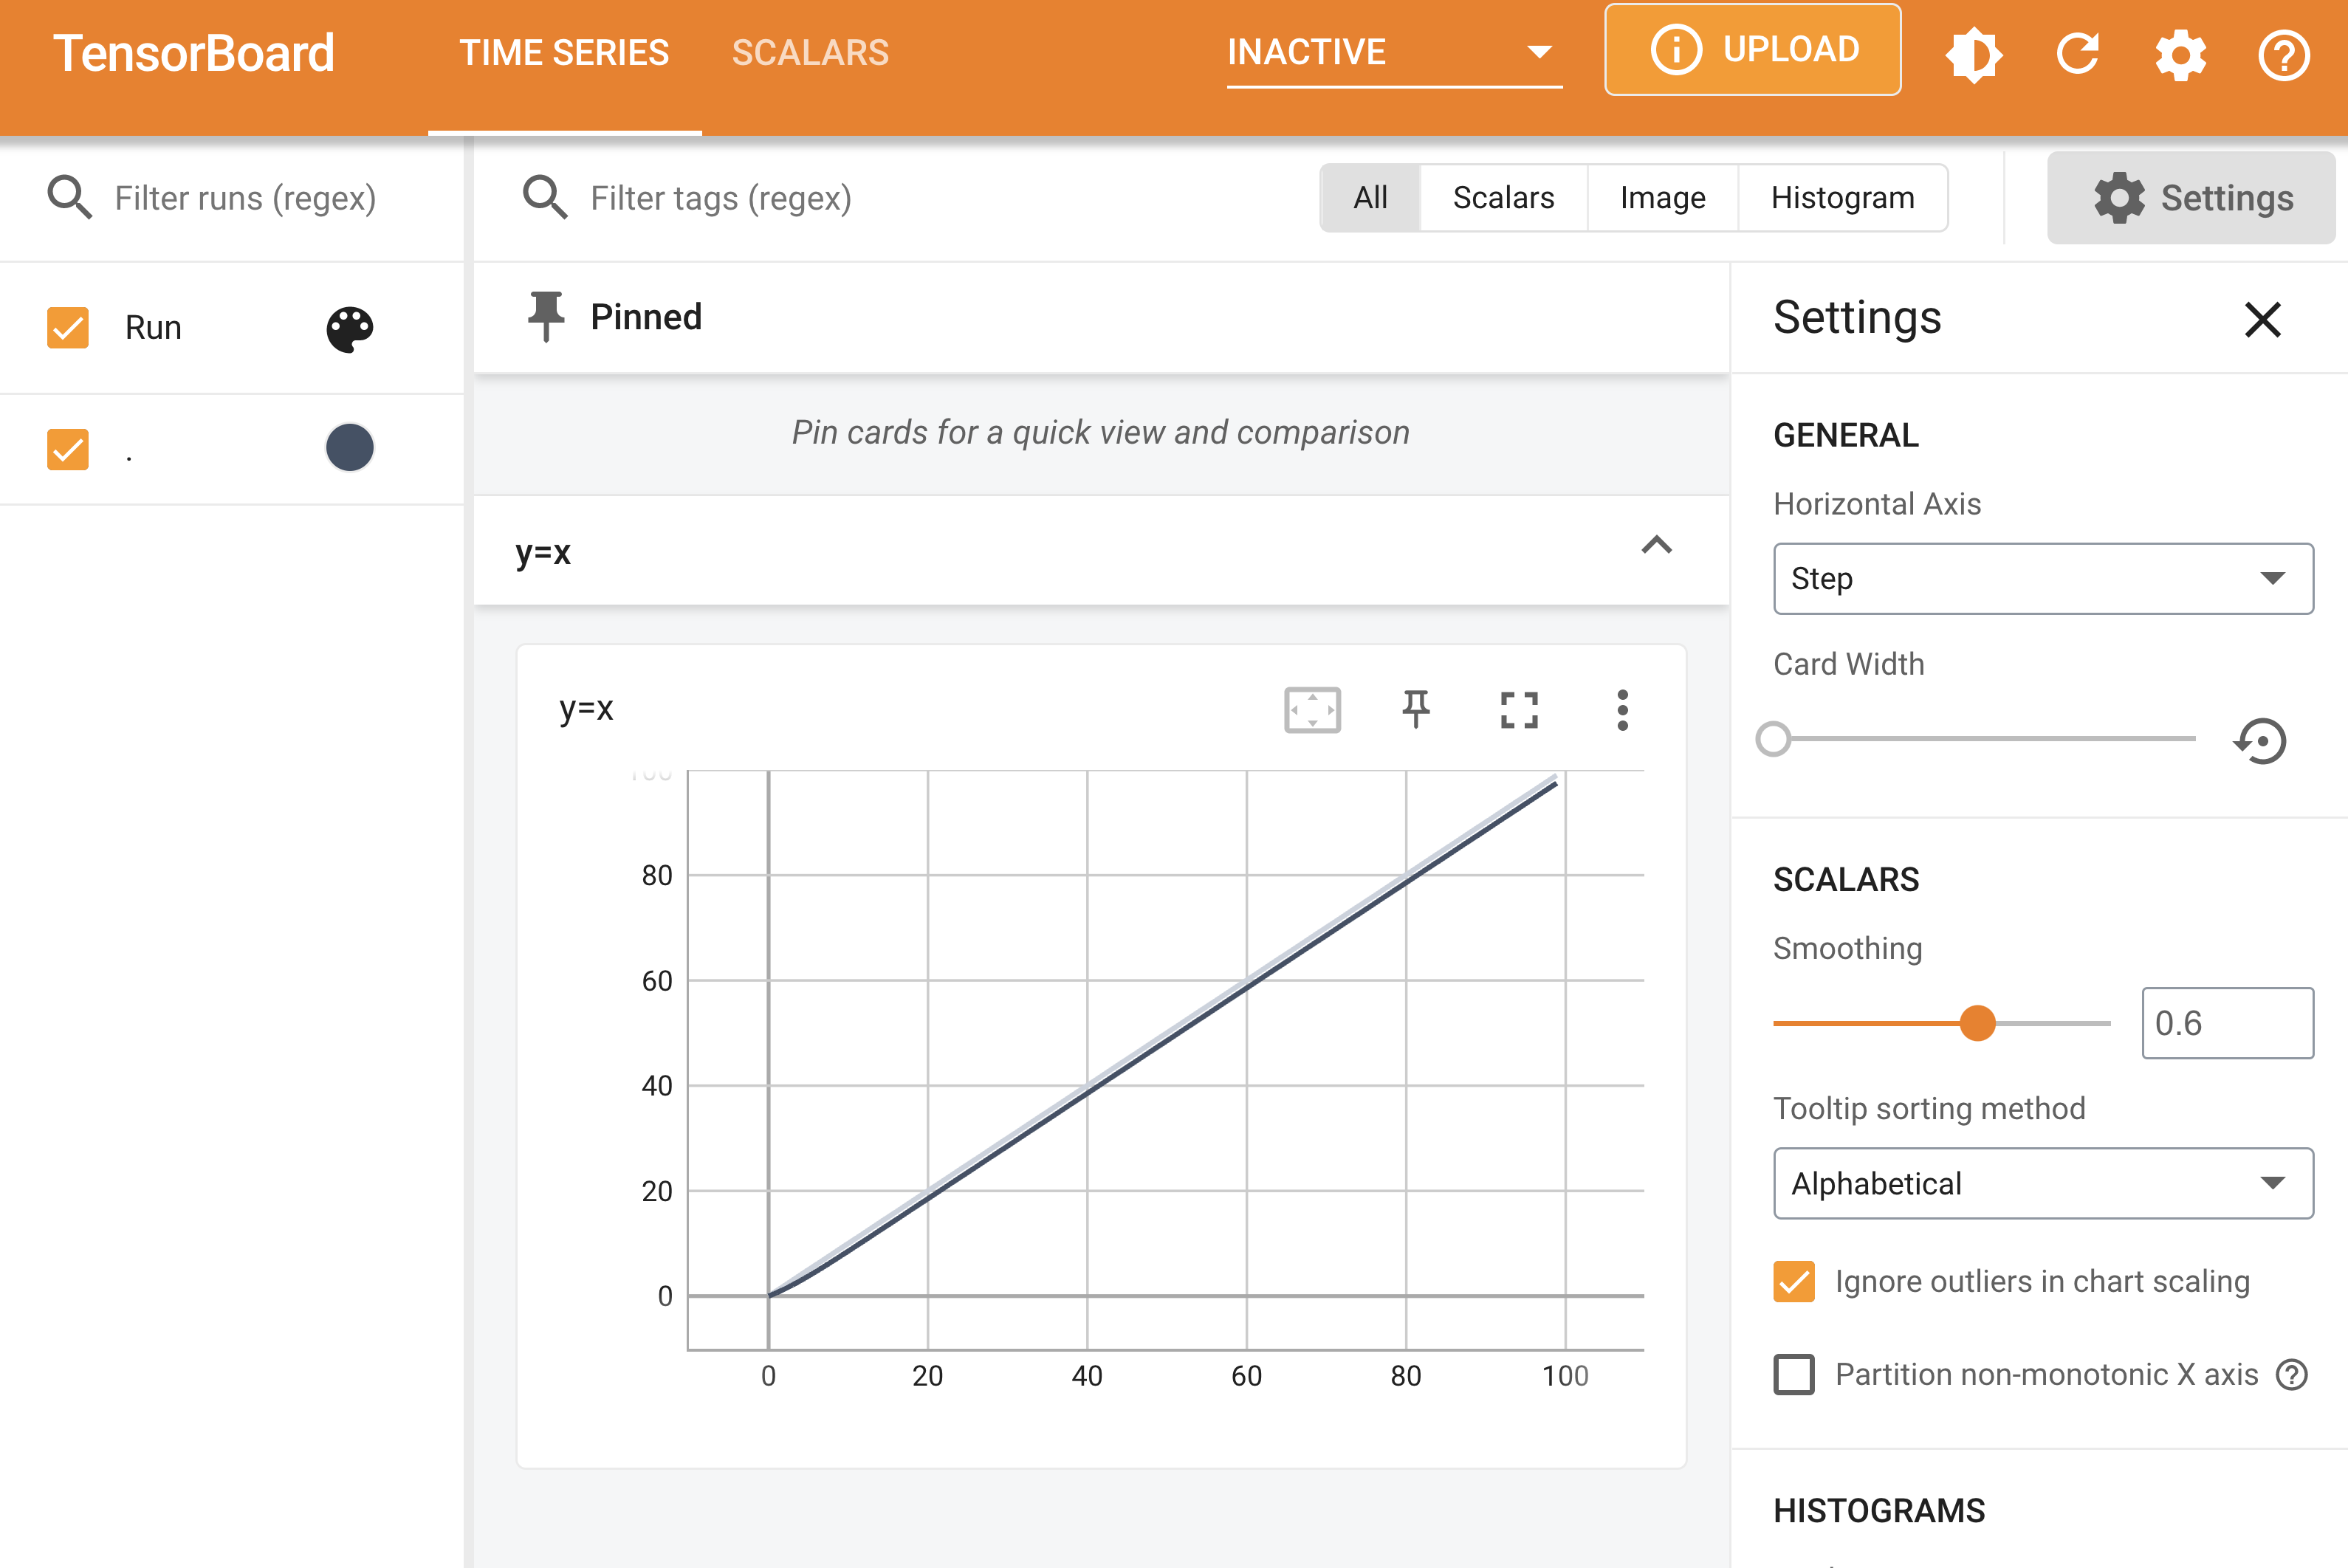The image size is (2348, 1568).
Task: Pin the y=x chart card
Action: (x=1415, y=710)
